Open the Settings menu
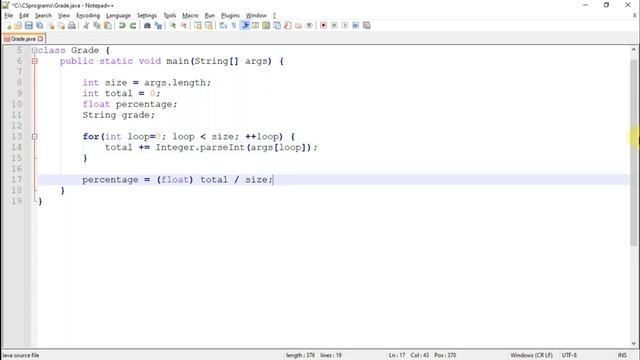 pos(147,16)
